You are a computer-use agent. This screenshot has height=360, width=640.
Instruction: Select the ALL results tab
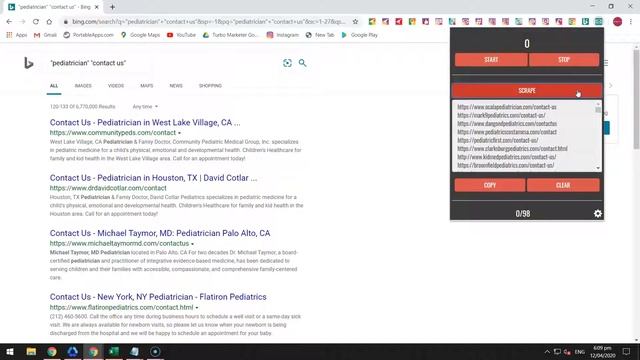[54, 86]
